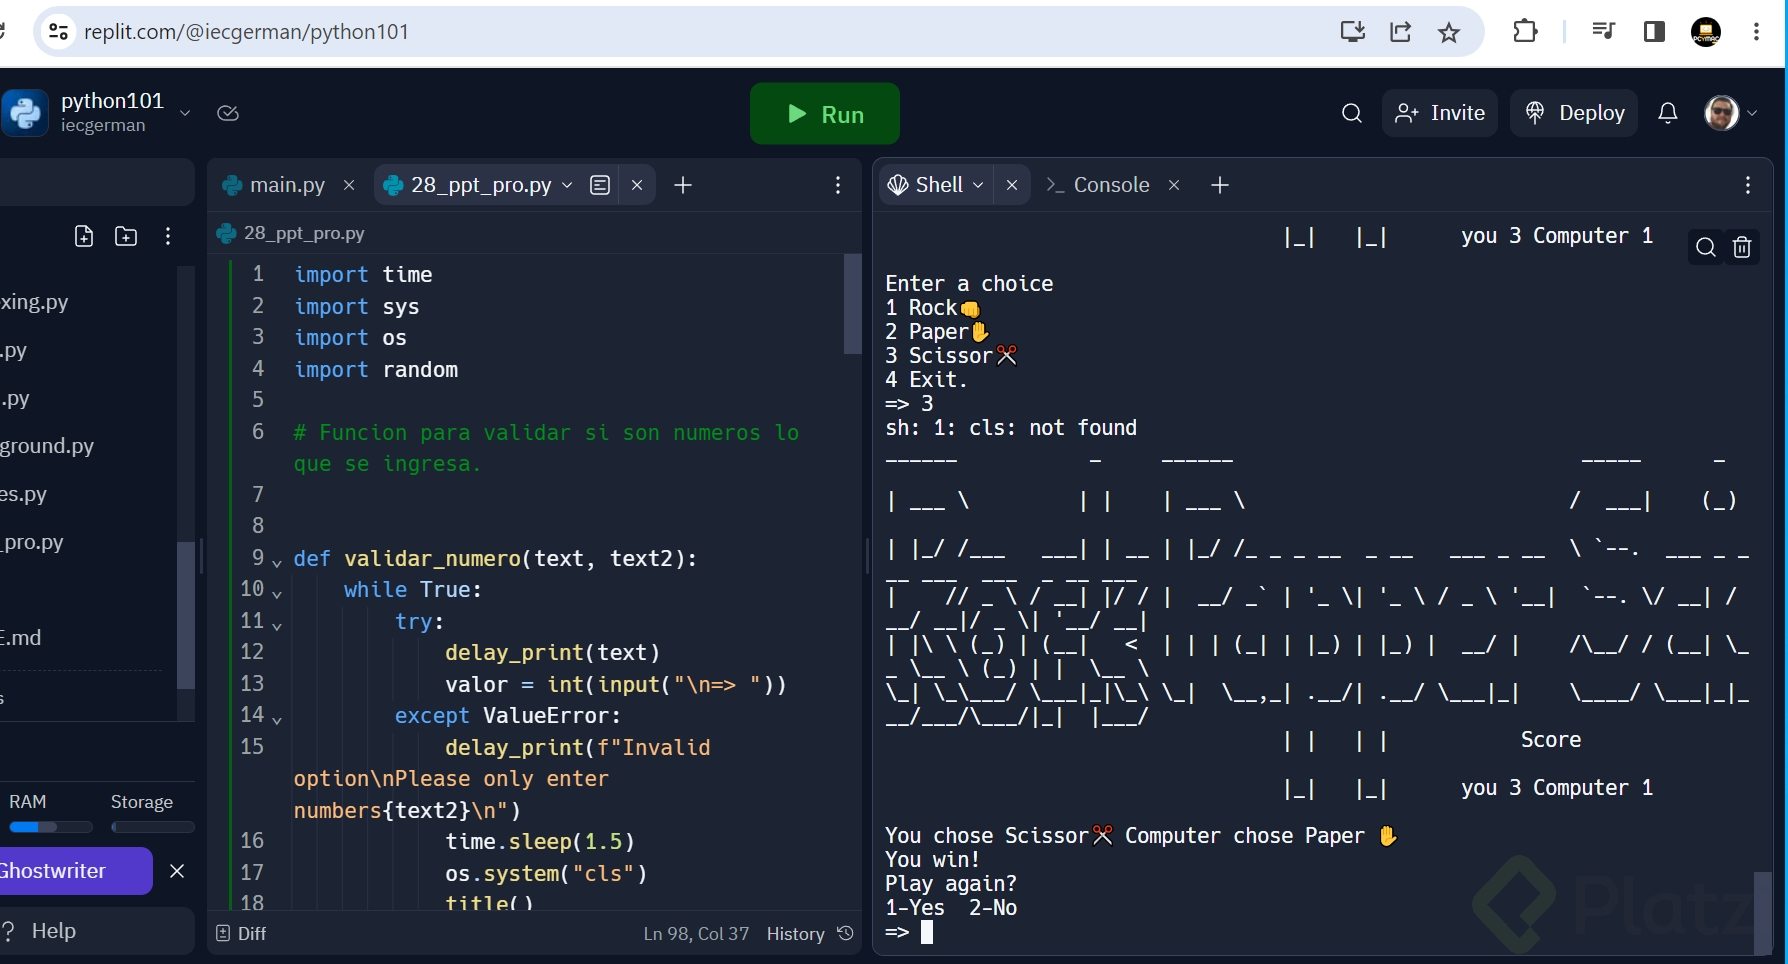Search the shell output
This screenshot has height=964, width=1788.
[x=1706, y=247]
